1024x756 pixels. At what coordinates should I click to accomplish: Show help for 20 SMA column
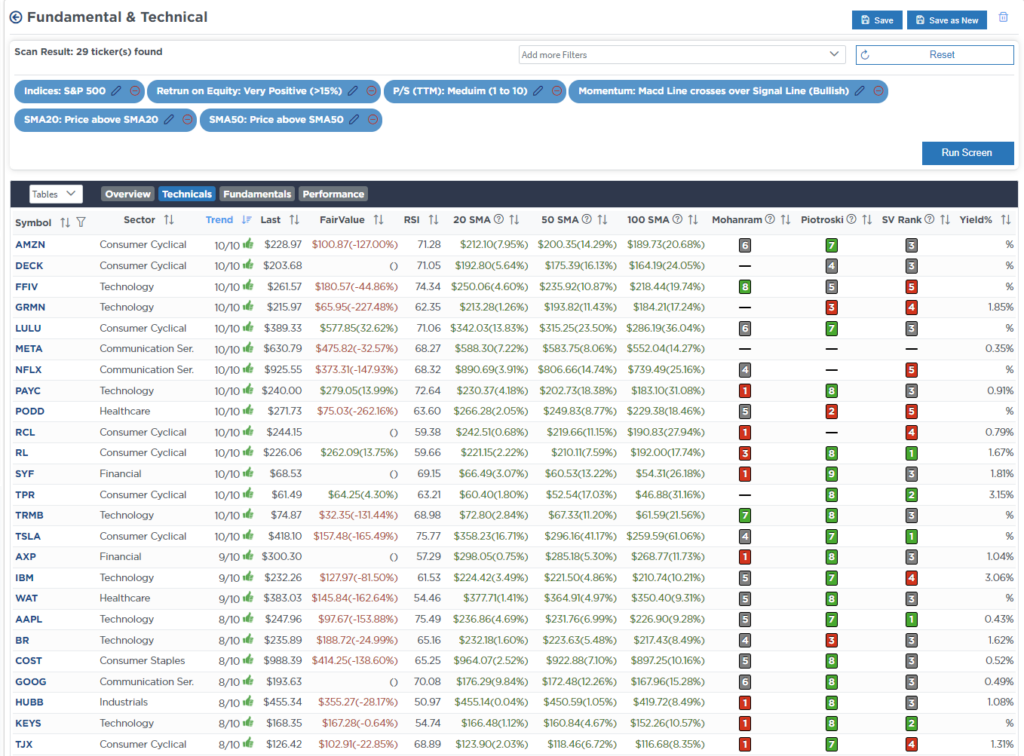[499, 219]
